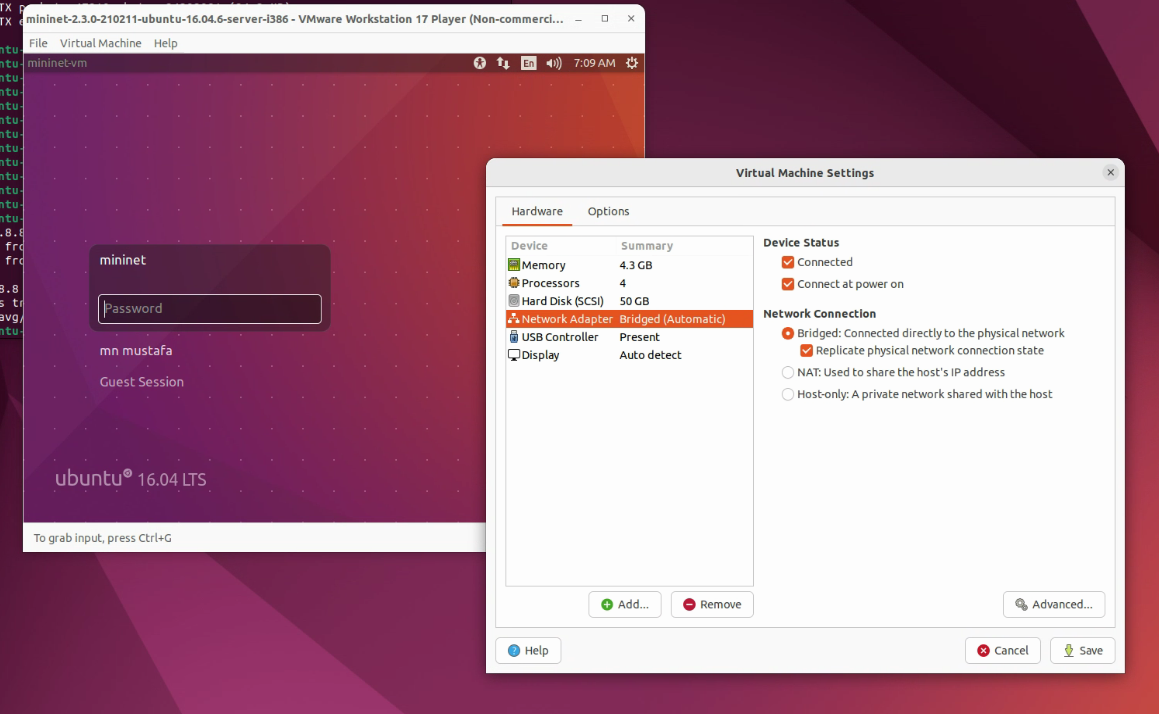
Task: Open the En keyboard layout indicator
Action: (x=528, y=63)
